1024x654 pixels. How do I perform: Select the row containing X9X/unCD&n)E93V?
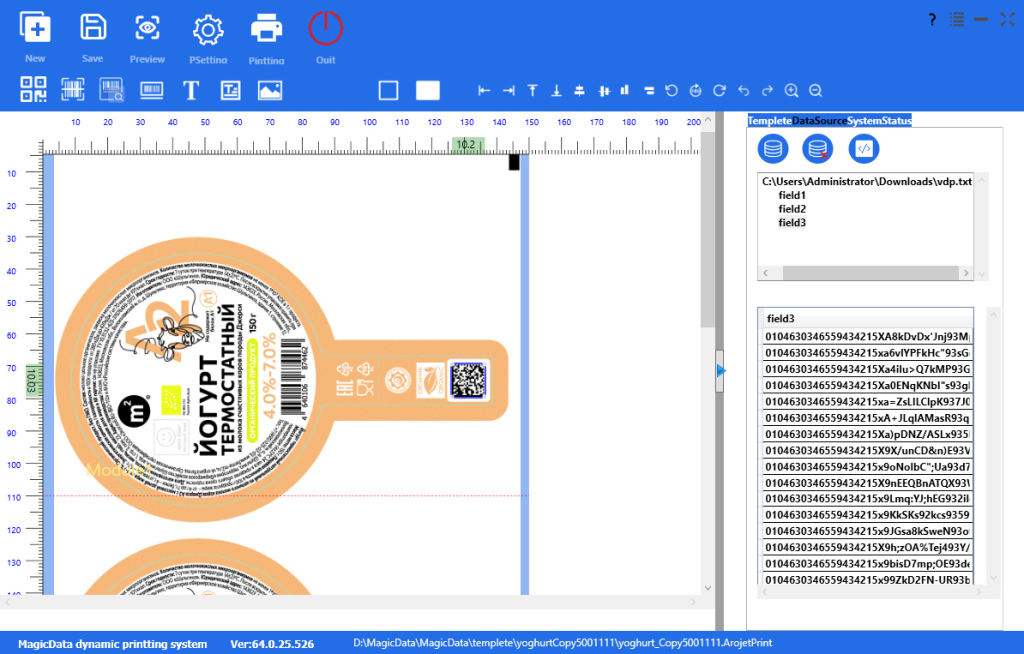point(867,450)
